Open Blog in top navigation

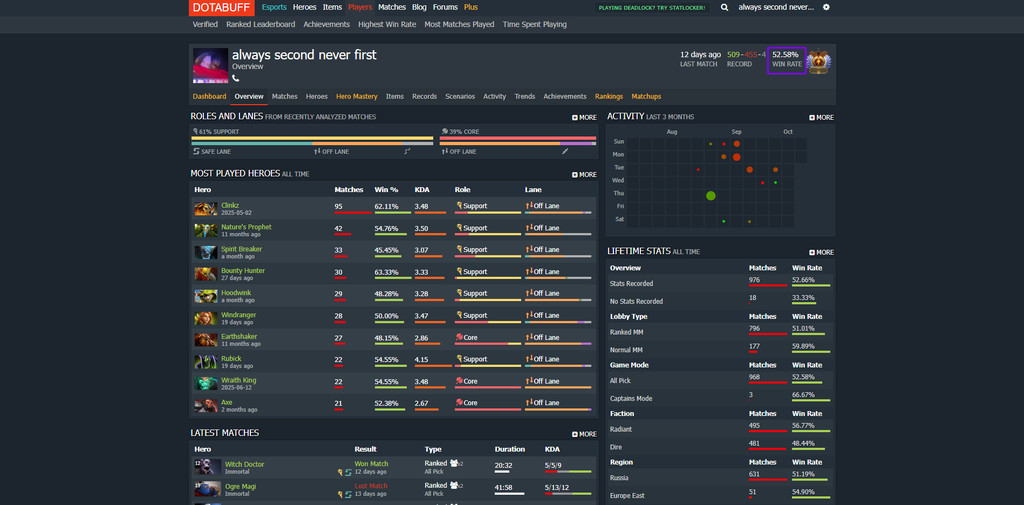pyautogui.click(x=419, y=7)
